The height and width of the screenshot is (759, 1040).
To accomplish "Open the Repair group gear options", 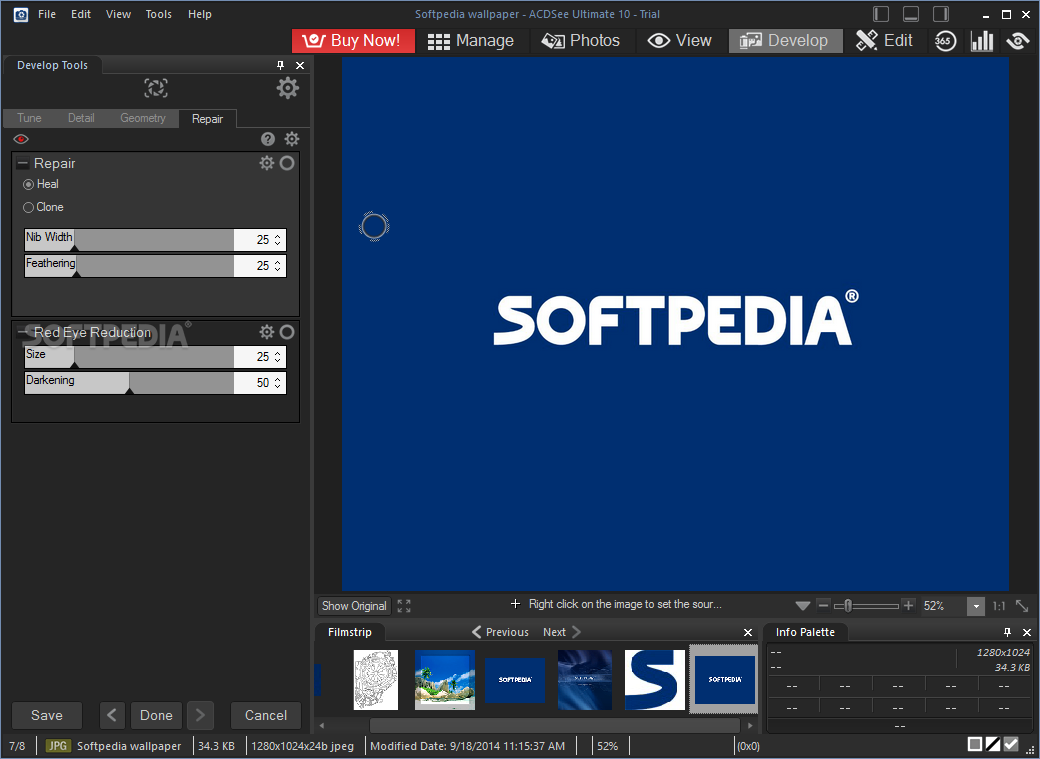I will (267, 163).
